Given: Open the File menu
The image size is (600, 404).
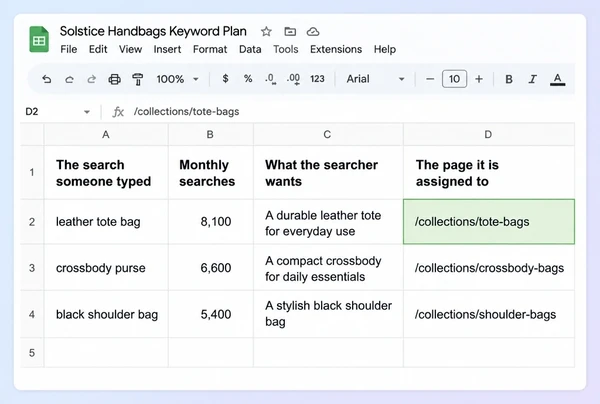Looking at the screenshot, I should pyautogui.click(x=69, y=49).
